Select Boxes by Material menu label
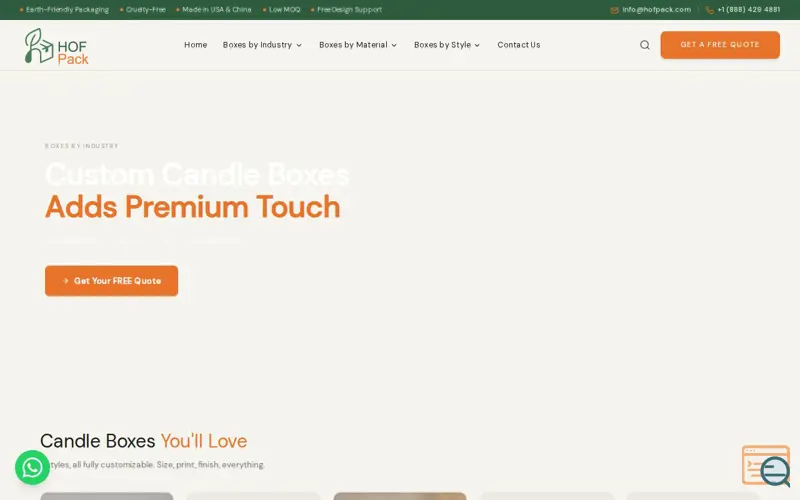This screenshot has height=500, width=800. (x=353, y=45)
